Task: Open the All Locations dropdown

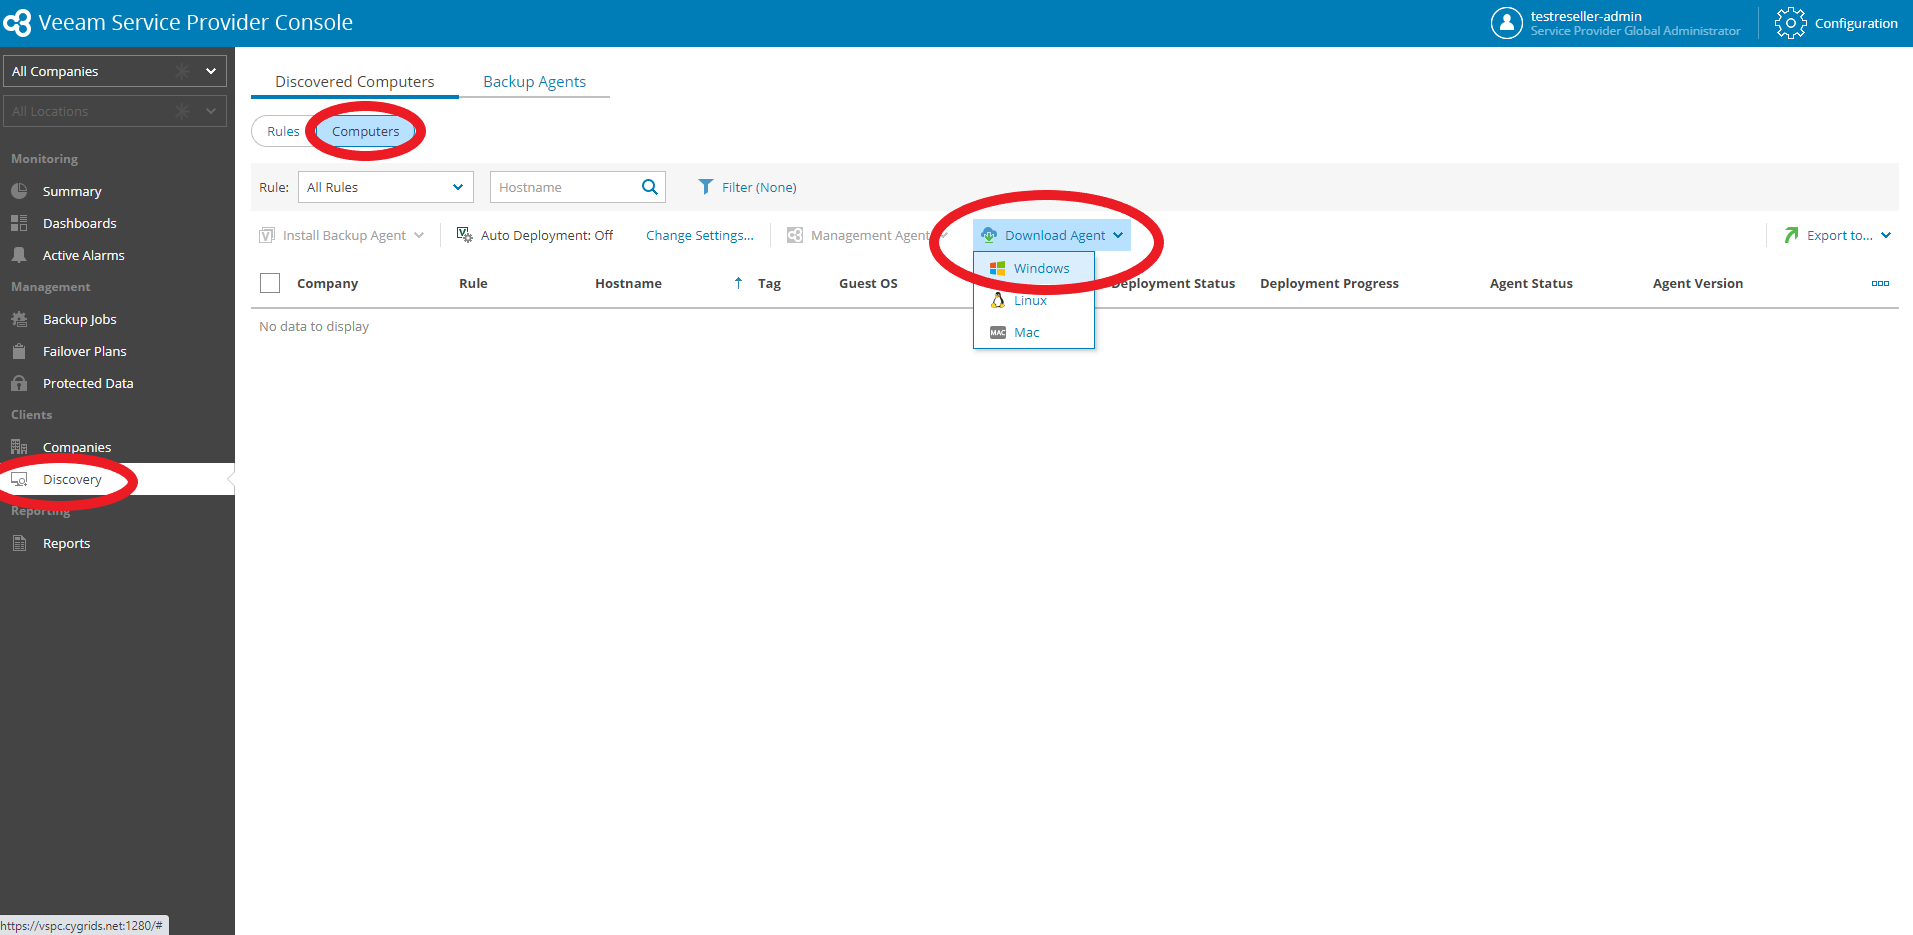Action: point(115,111)
